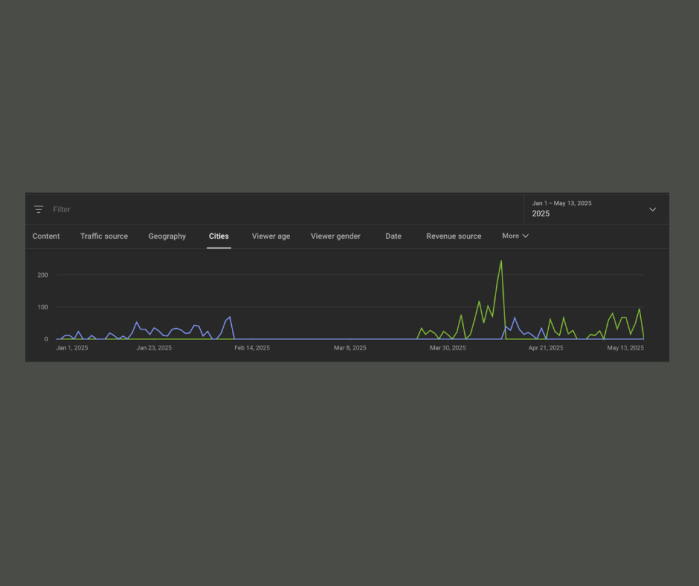This screenshot has height=586, width=699.
Task: Click the Mar 30, 2025 axis label
Action: click(x=448, y=348)
